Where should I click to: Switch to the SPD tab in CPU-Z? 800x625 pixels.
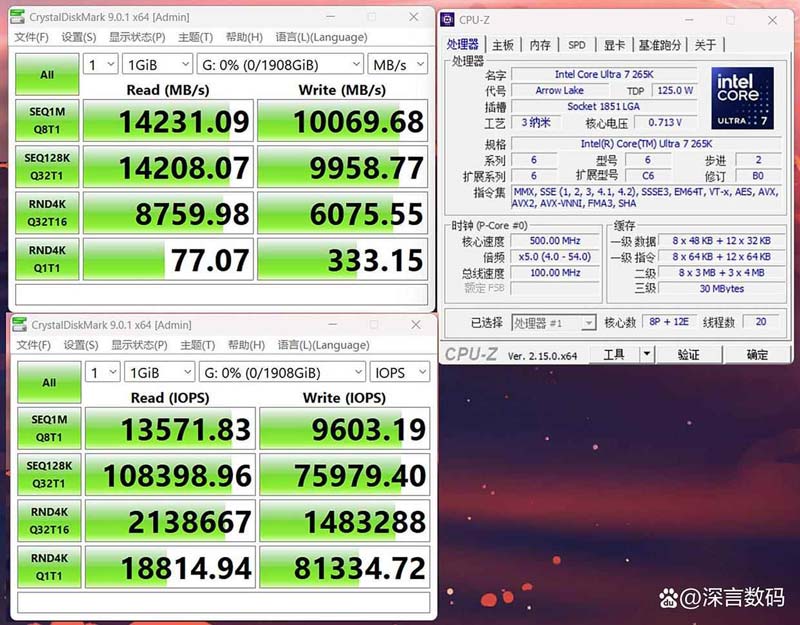click(577, 45)
